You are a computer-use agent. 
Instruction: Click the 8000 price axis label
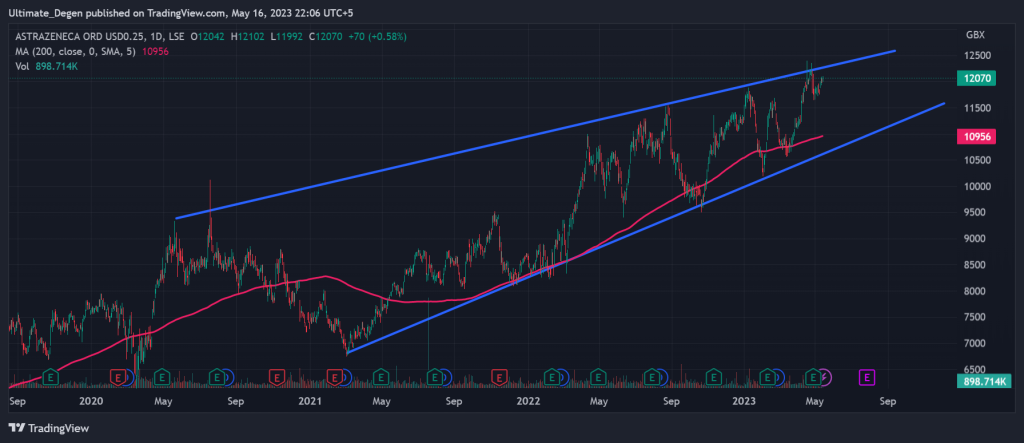tap(974, 291)
